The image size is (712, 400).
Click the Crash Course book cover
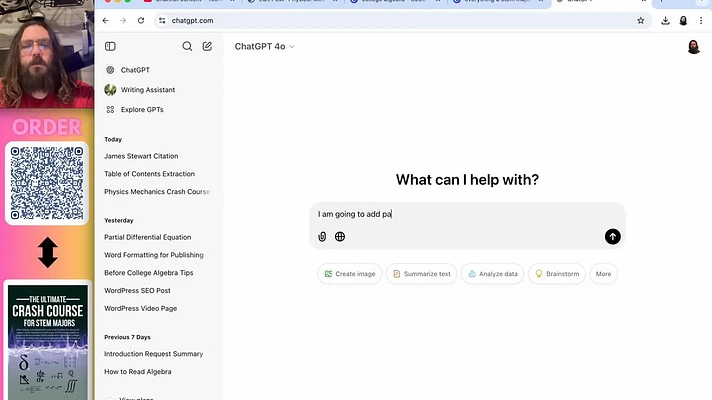click(48, 342)
